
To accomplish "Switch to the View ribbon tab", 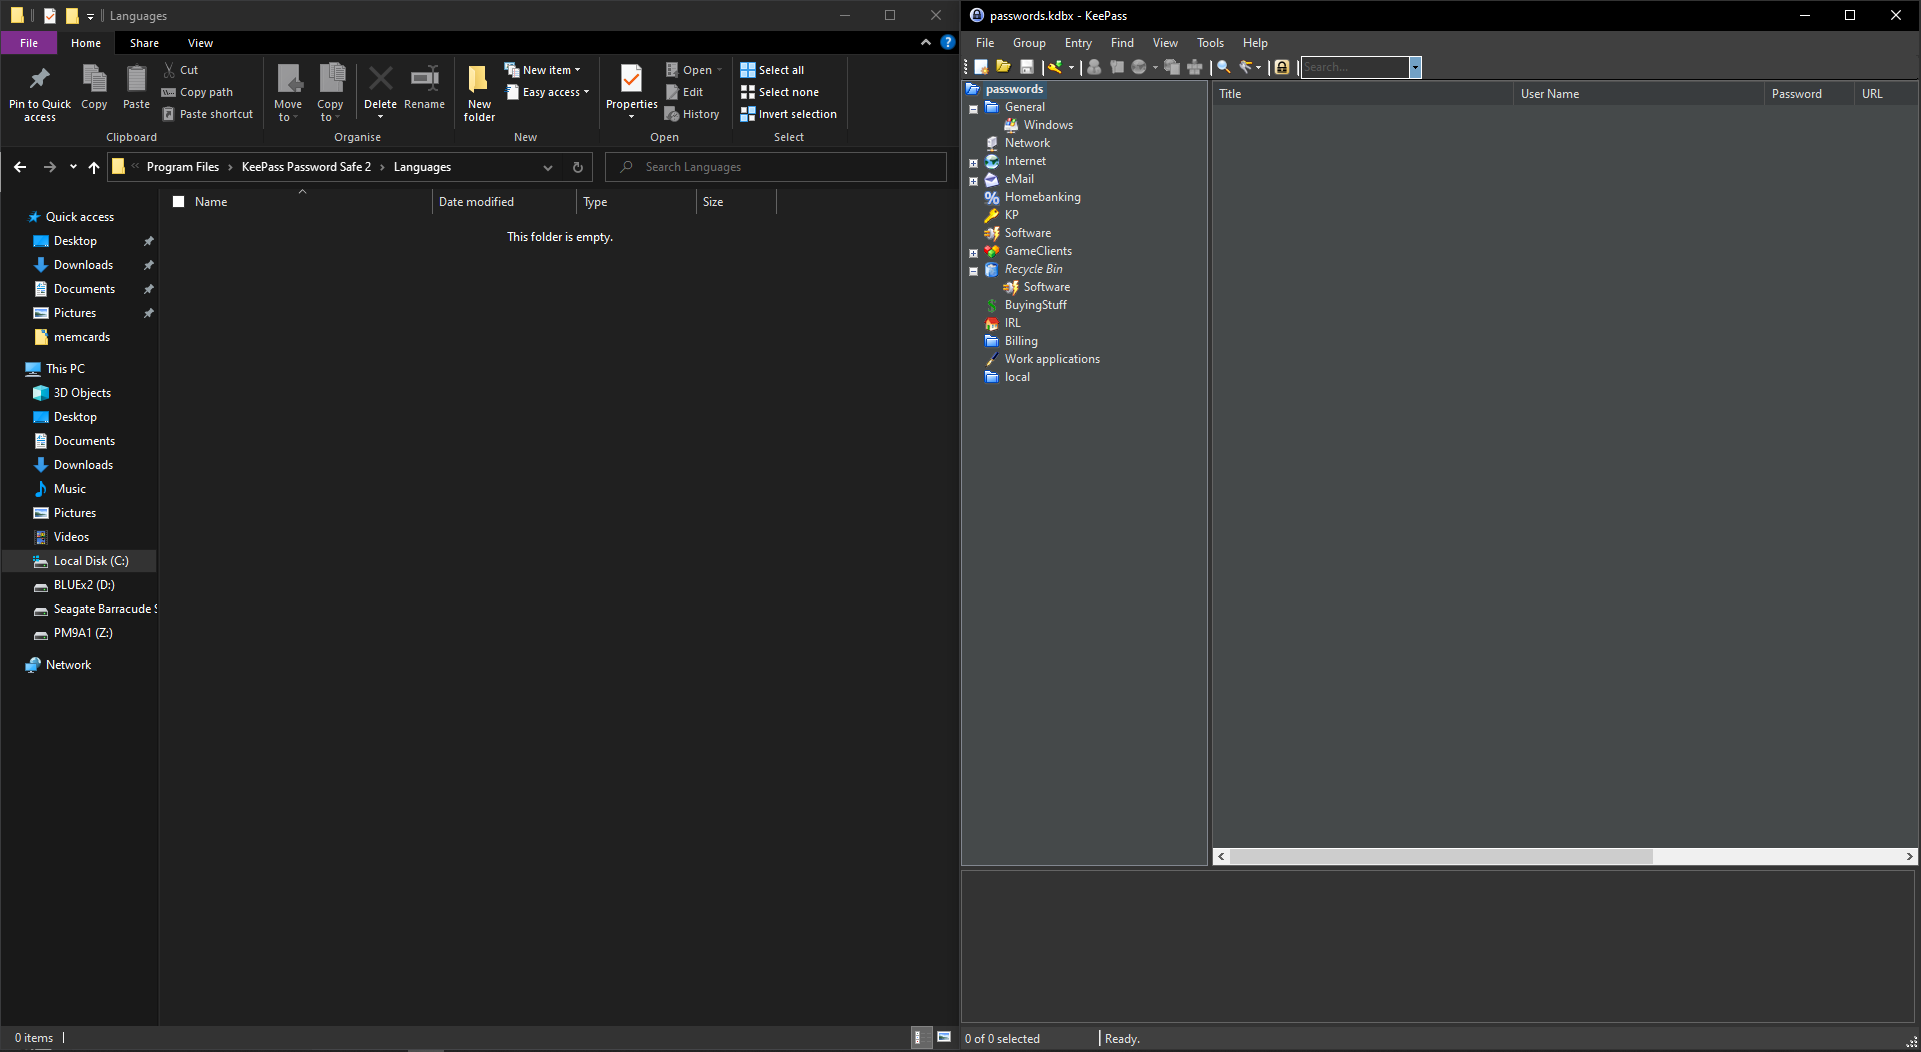I will [x=200, y=42].
